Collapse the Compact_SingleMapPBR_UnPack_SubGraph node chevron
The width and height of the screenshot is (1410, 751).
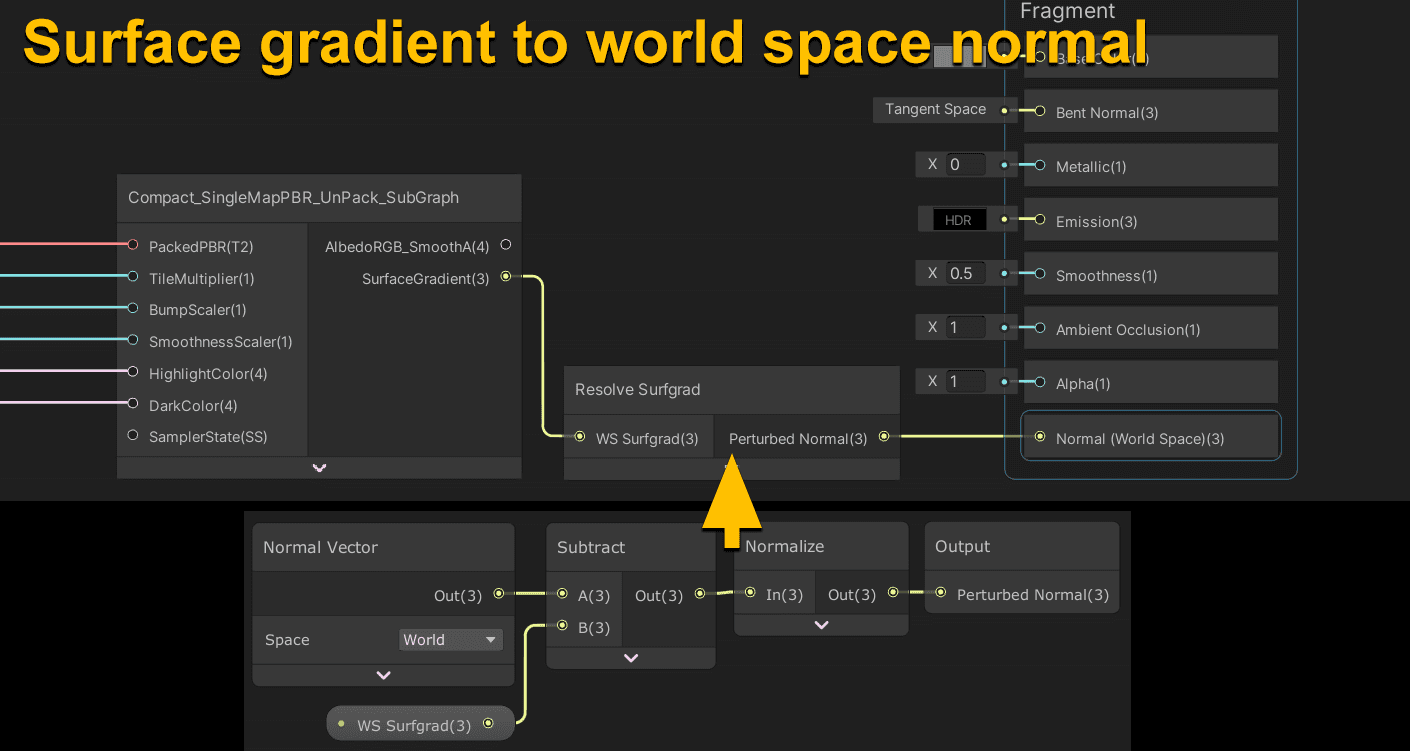[x=319, y=468]
